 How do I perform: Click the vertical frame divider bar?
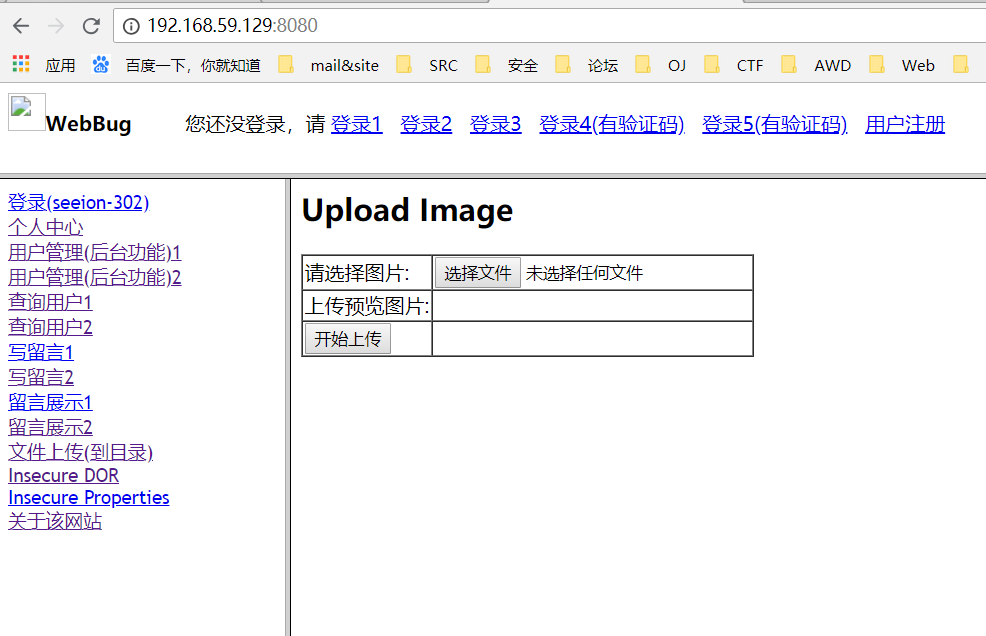pos(288,408)
